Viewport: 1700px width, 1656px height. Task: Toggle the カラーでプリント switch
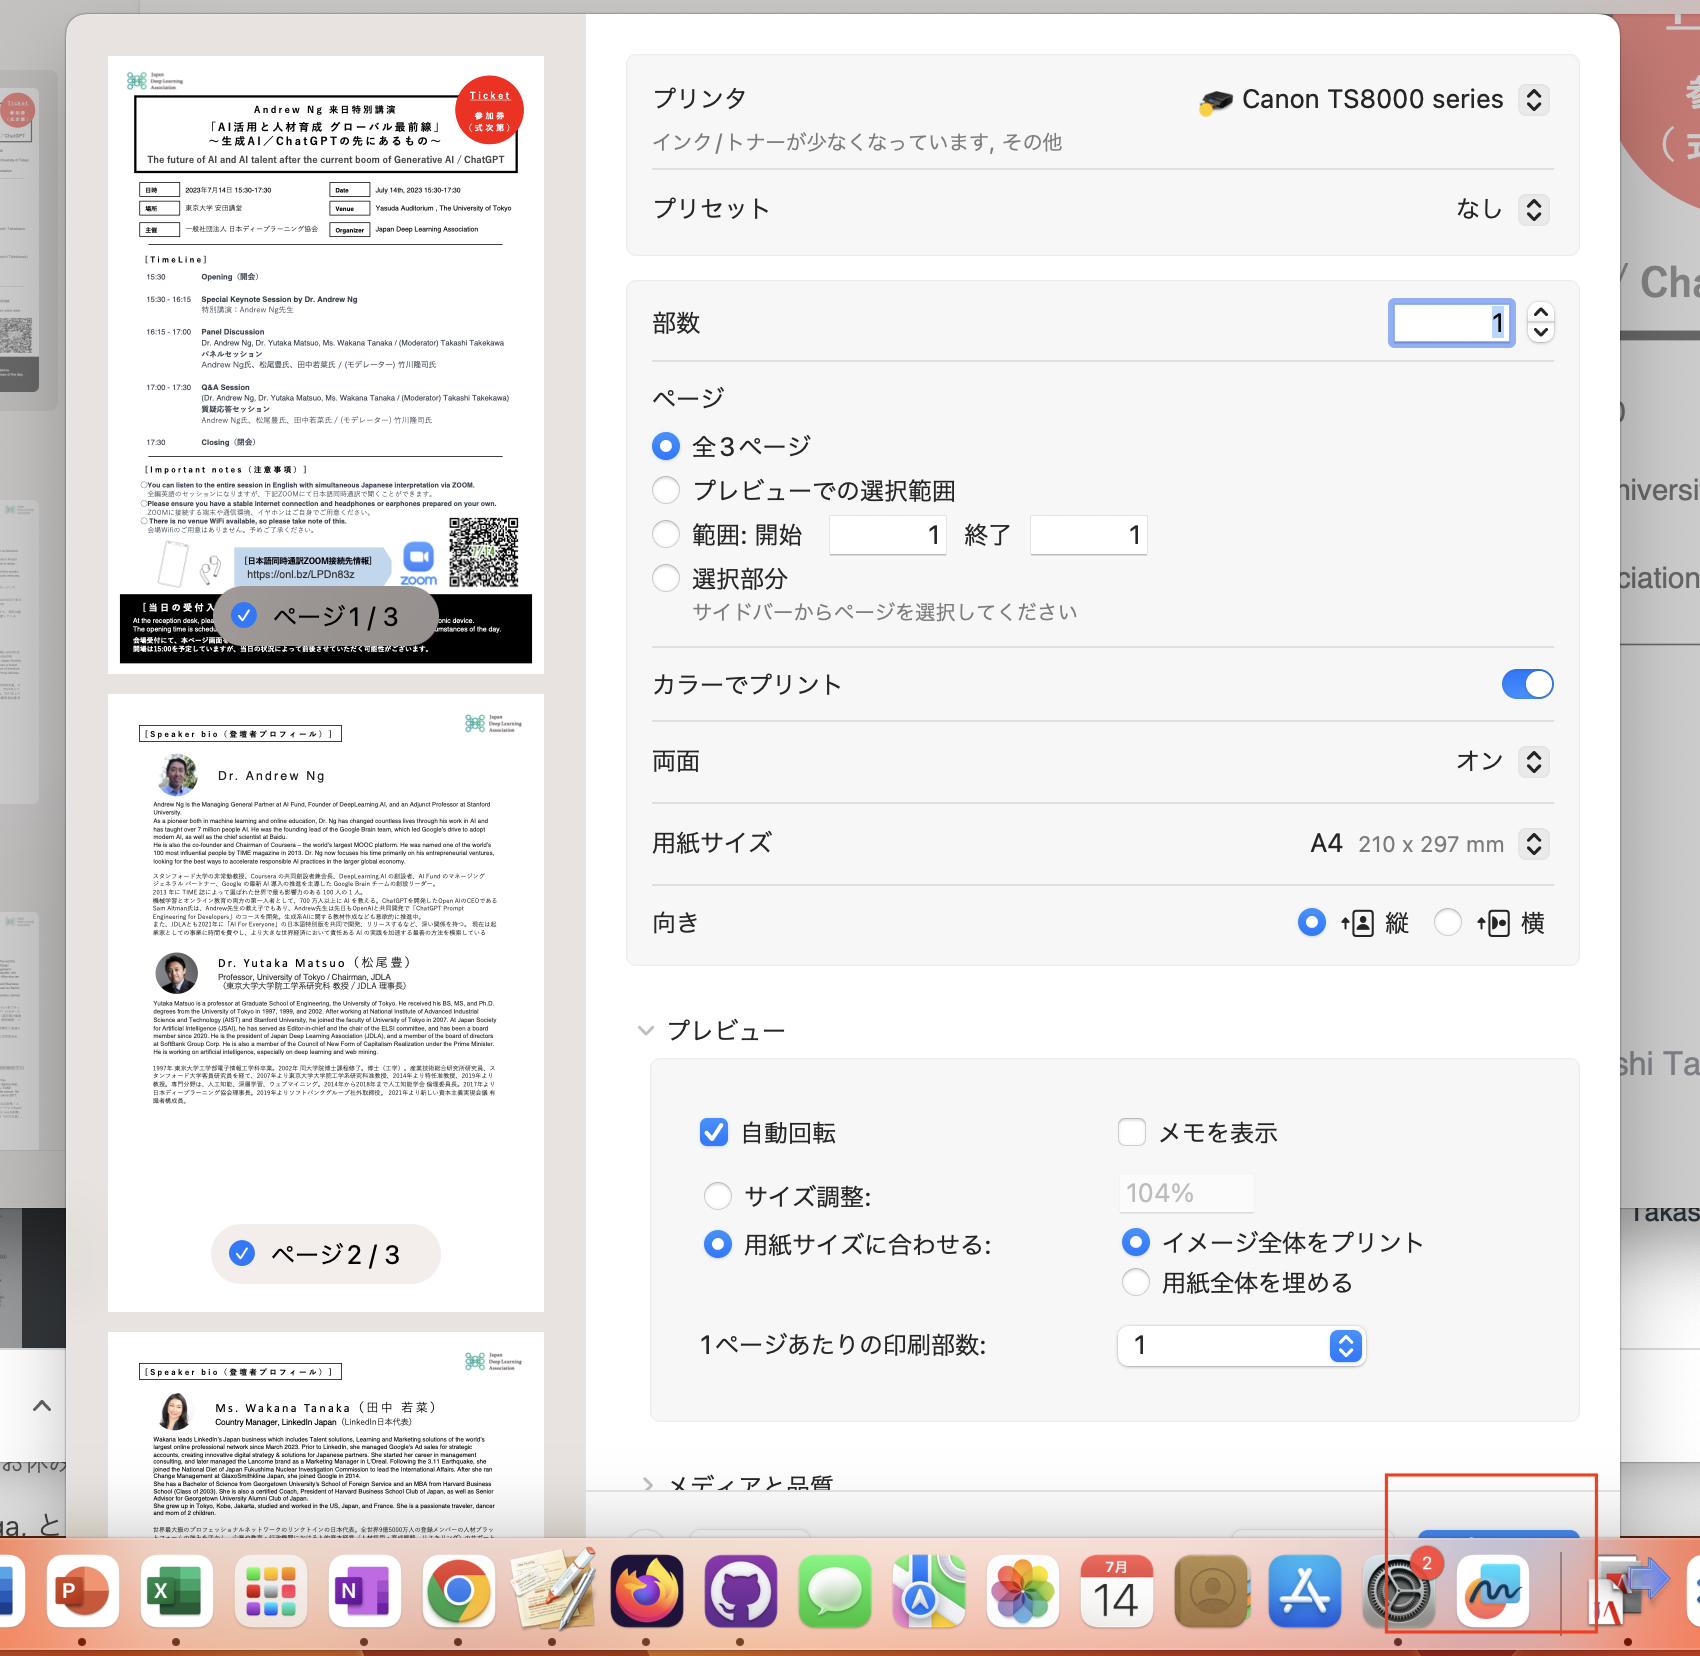coord(1527,684)
